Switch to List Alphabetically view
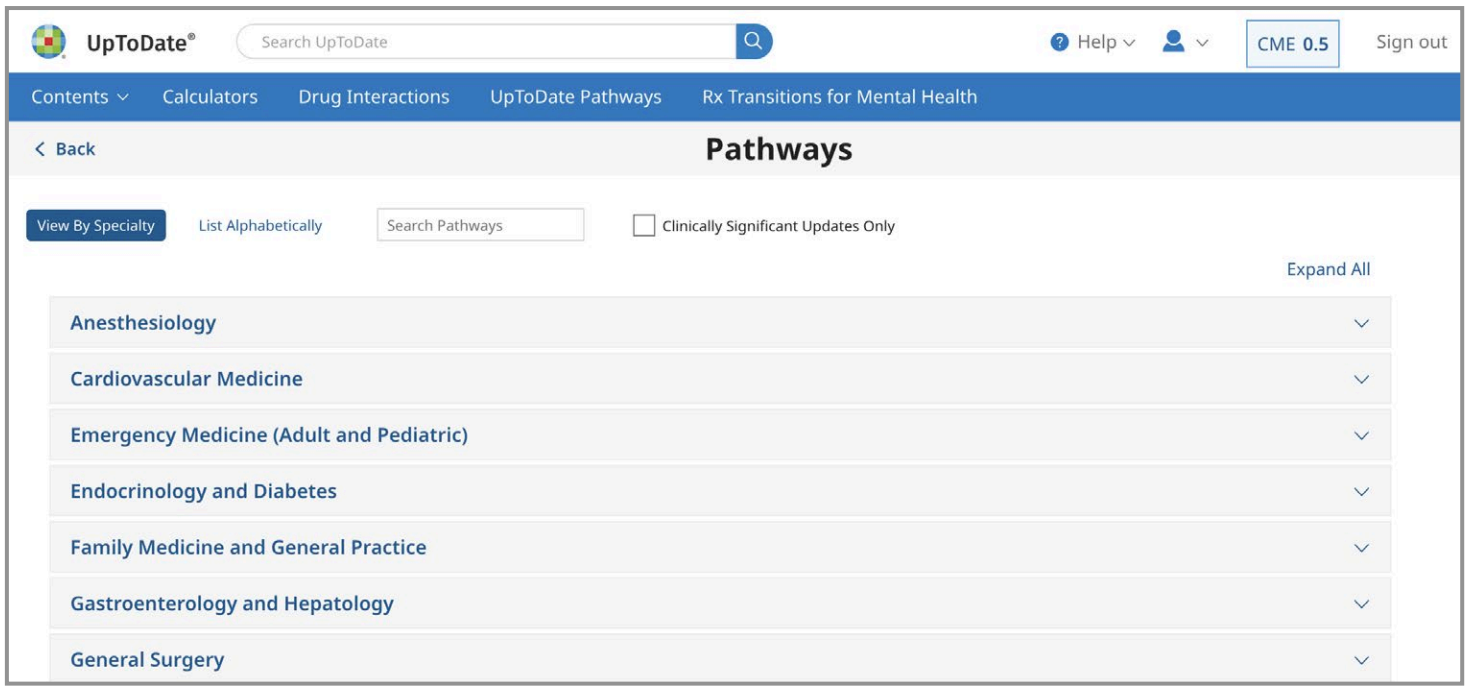 (260, 226)
